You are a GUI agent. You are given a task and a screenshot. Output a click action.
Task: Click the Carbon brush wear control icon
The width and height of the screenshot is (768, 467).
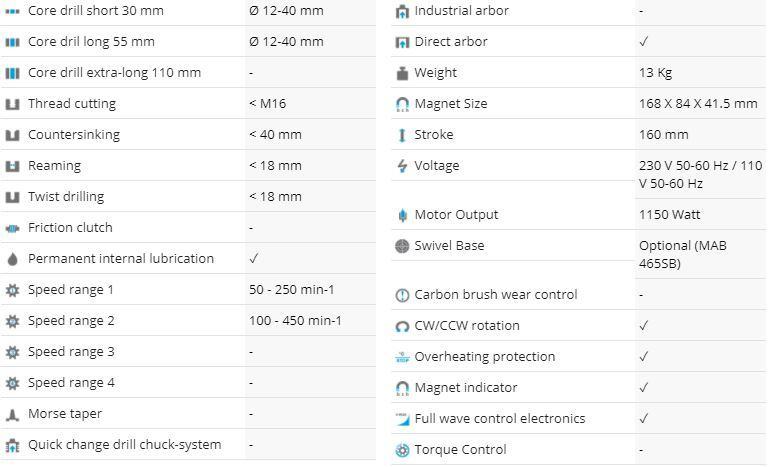pos(402,295)
